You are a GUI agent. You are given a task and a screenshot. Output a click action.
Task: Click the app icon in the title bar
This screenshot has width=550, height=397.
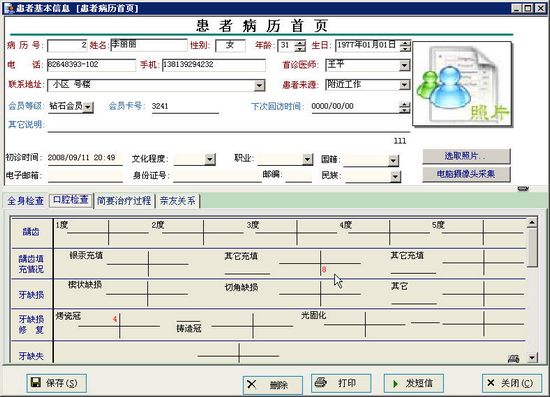pyautogui.click(x=8, y=8)
